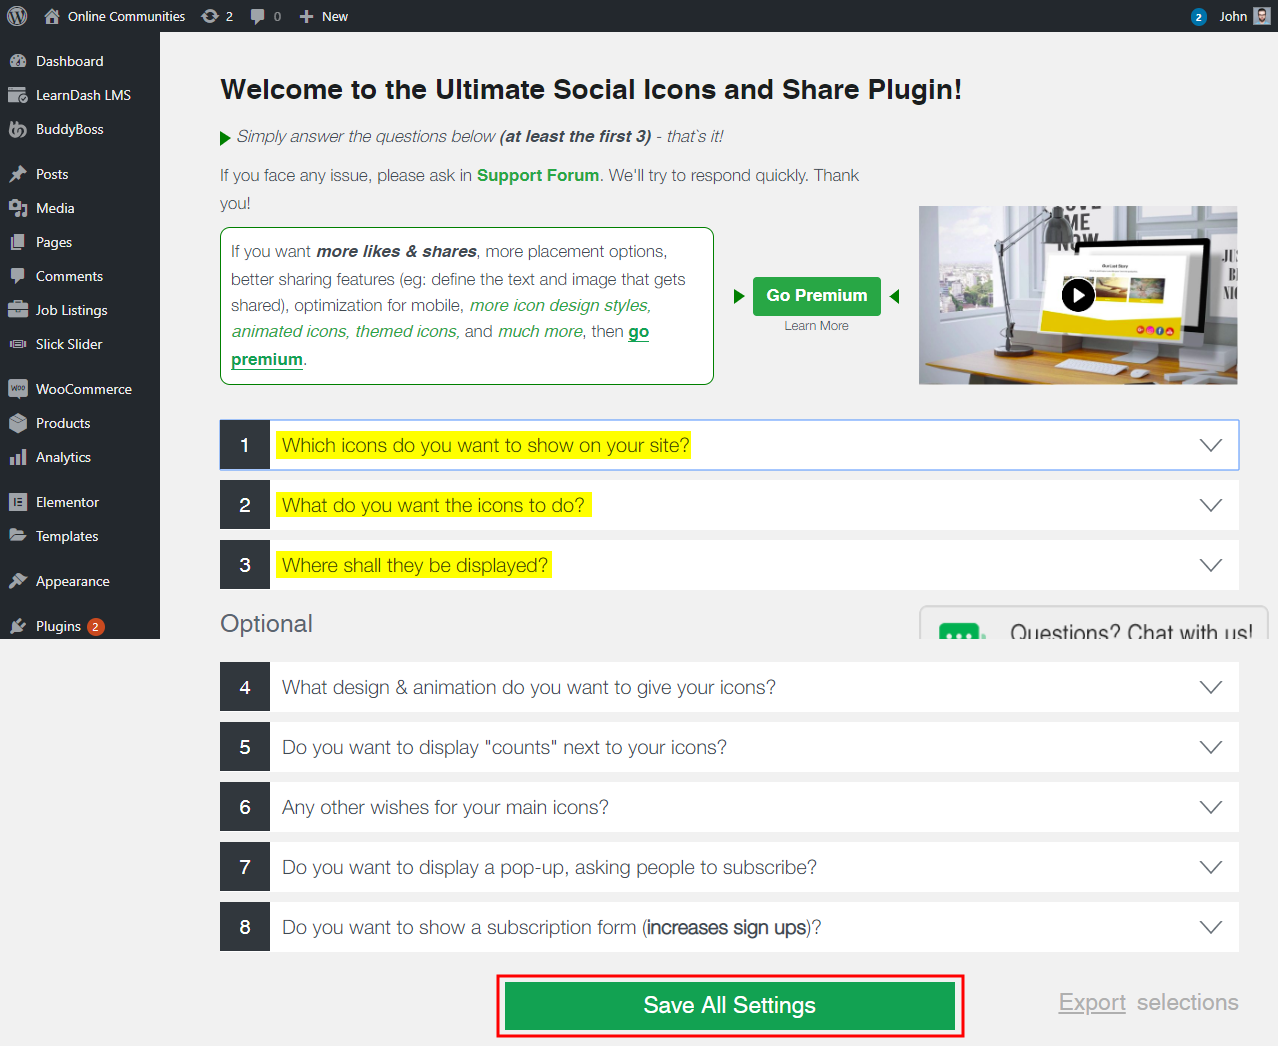Click the green chat bubble icon

pos(960,631)
